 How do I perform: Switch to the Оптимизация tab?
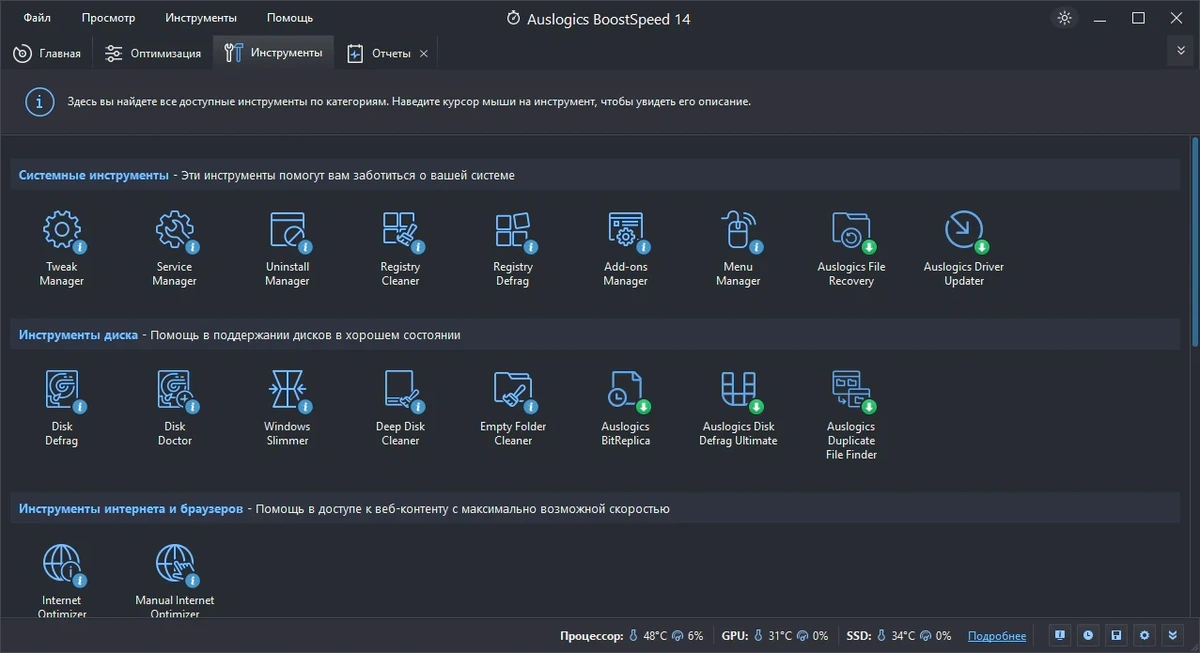point(153,53)
